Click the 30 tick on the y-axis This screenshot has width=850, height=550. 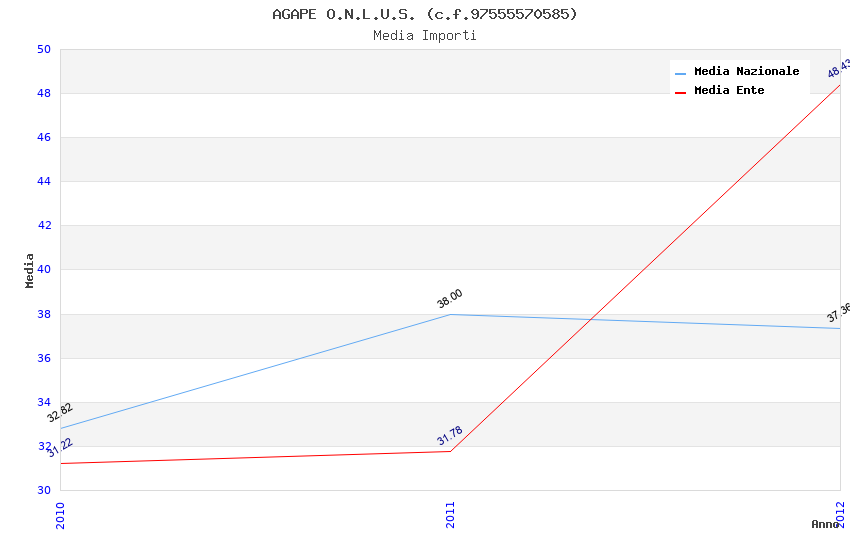click(x=43, y=490)
